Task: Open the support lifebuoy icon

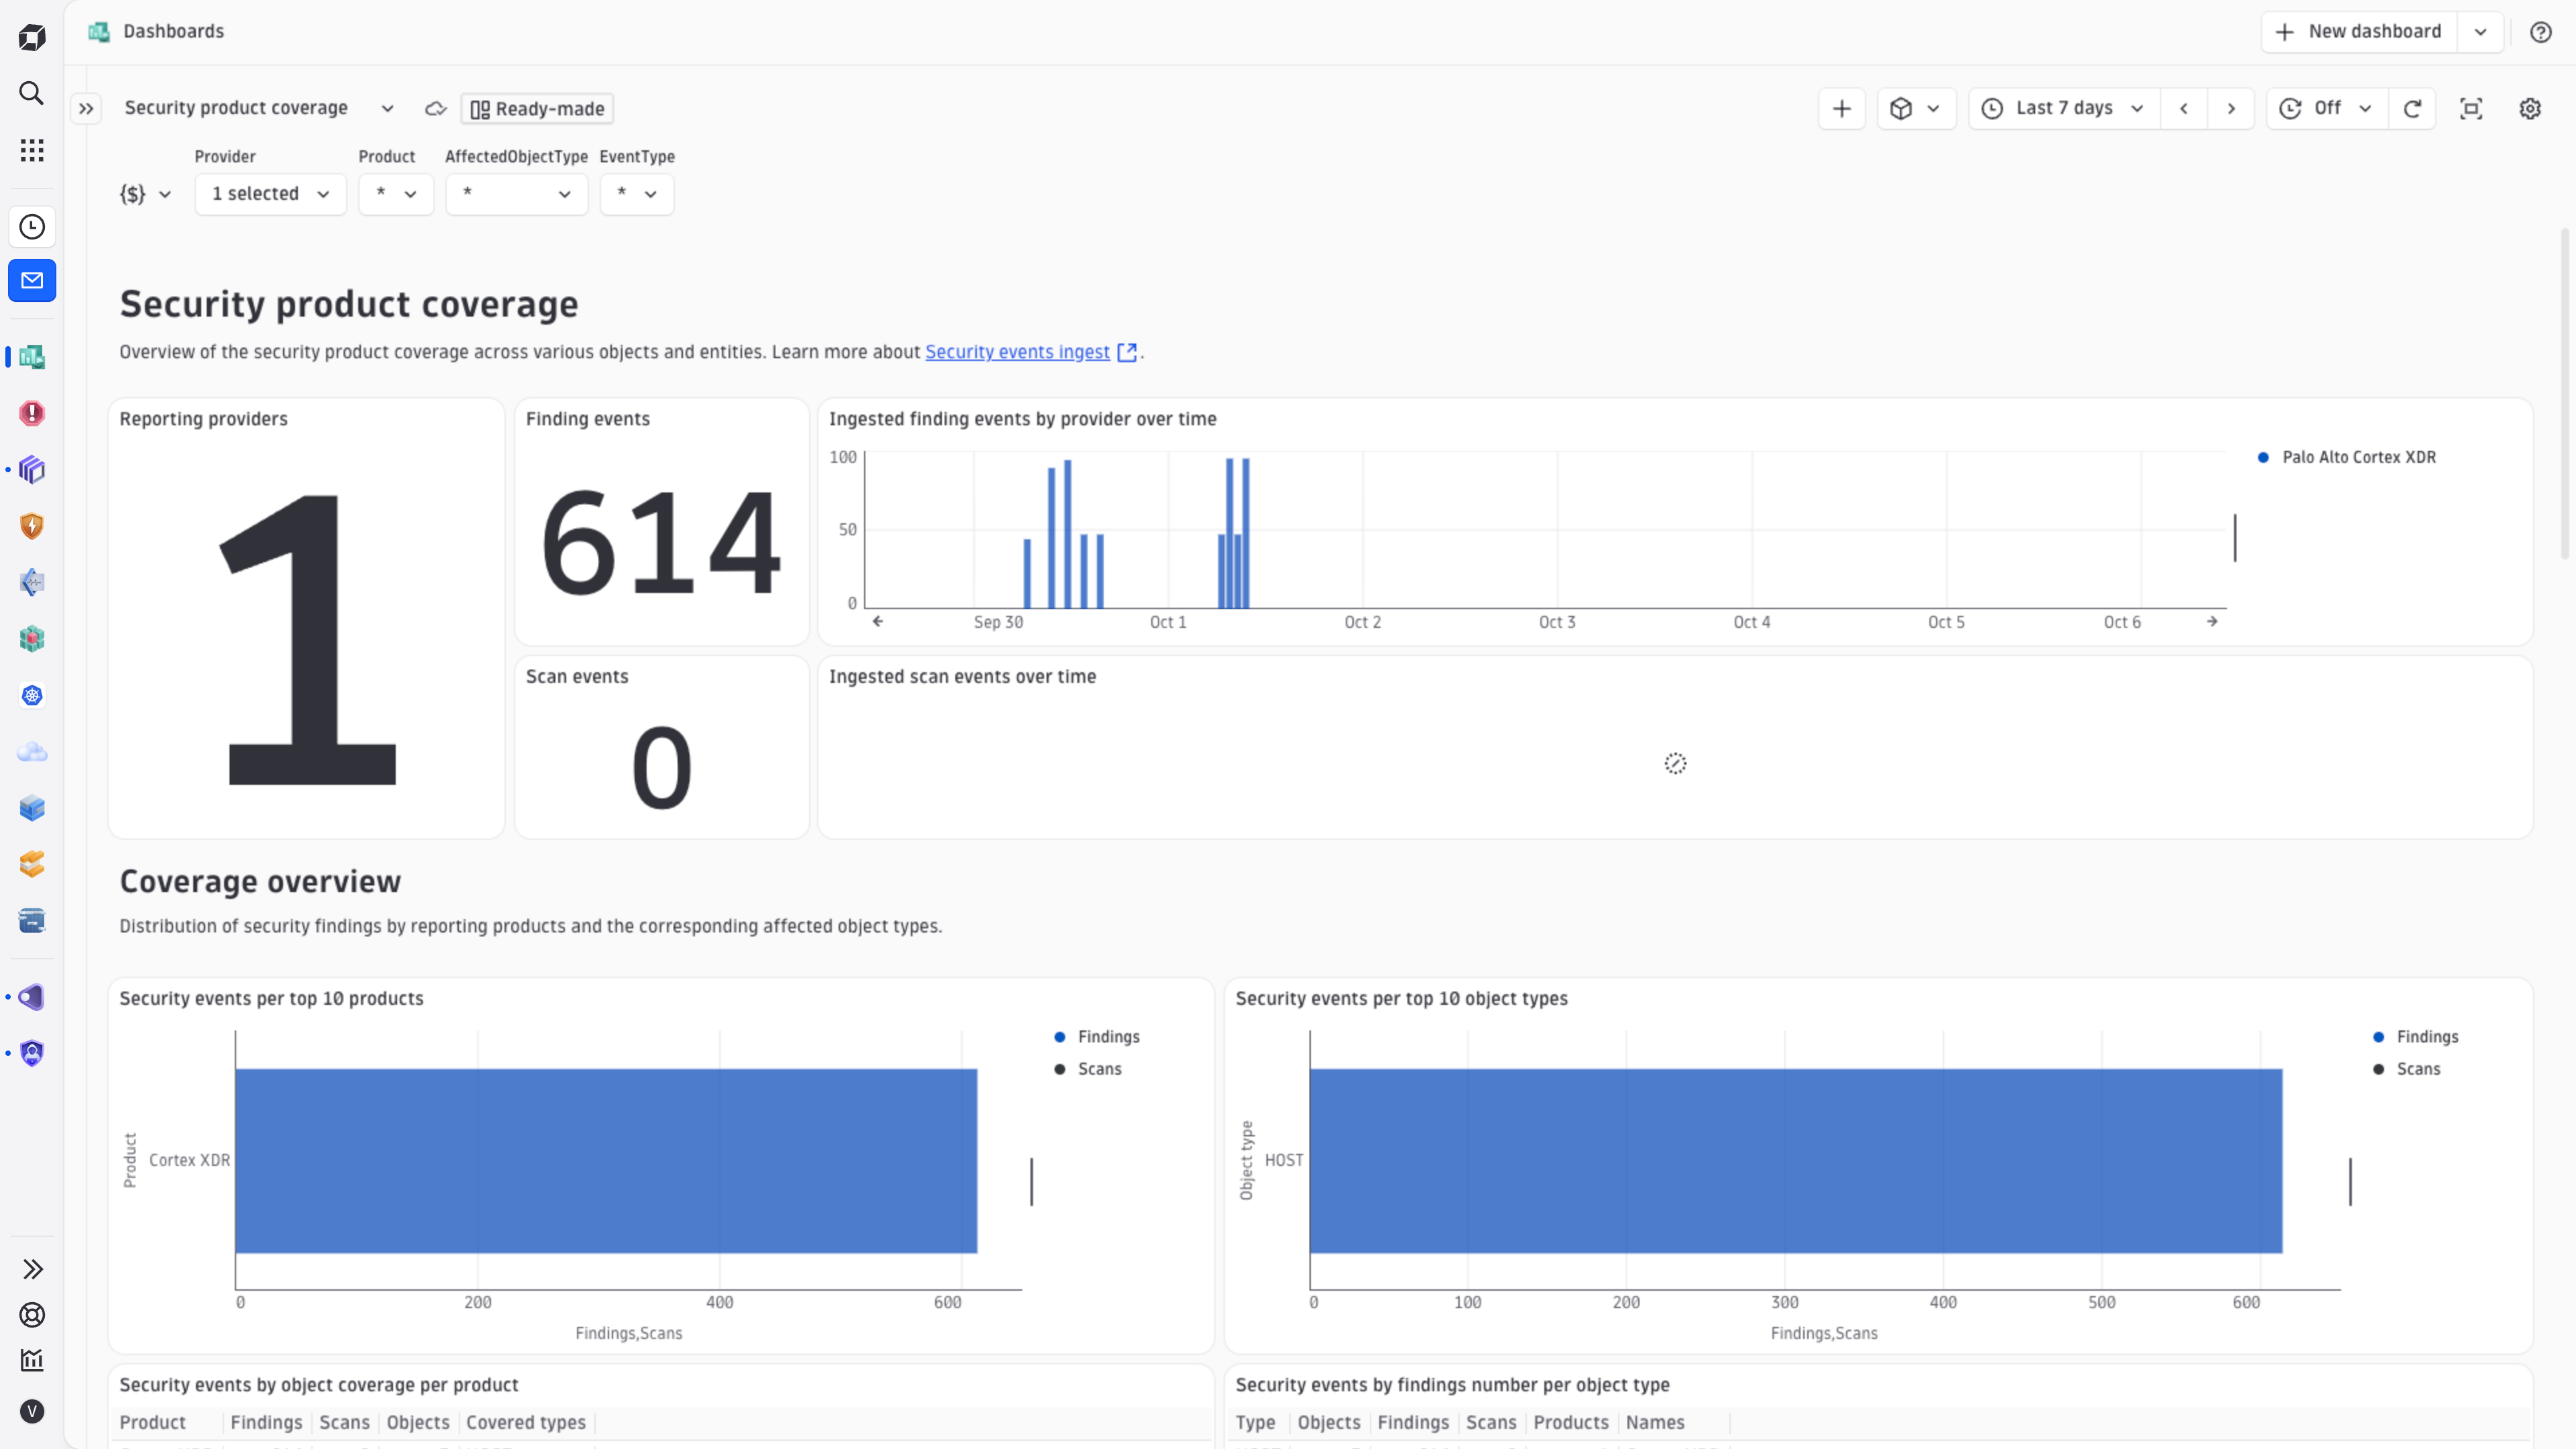Action: (x=32, y=1315)
